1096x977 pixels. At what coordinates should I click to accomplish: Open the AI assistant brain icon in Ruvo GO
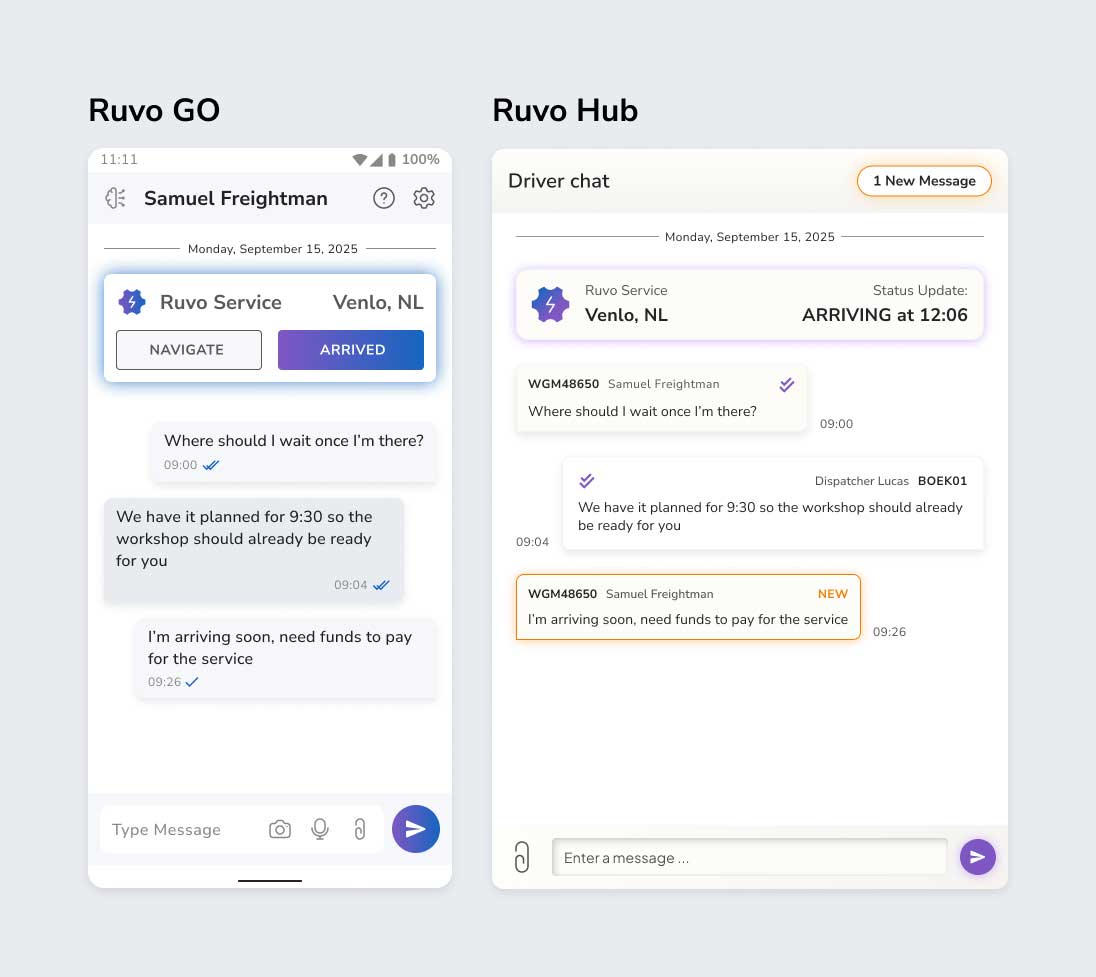[115, 198]
